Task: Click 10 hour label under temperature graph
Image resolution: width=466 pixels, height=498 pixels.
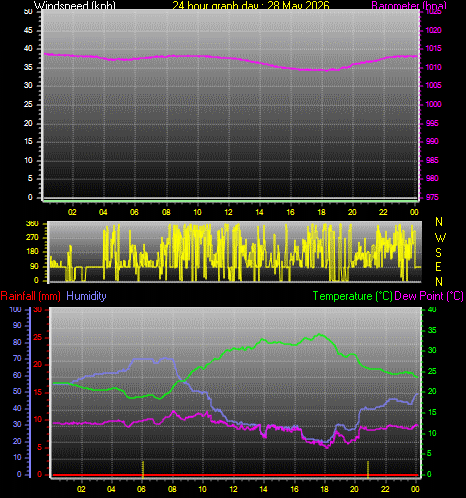Action: tap(202, 489)
